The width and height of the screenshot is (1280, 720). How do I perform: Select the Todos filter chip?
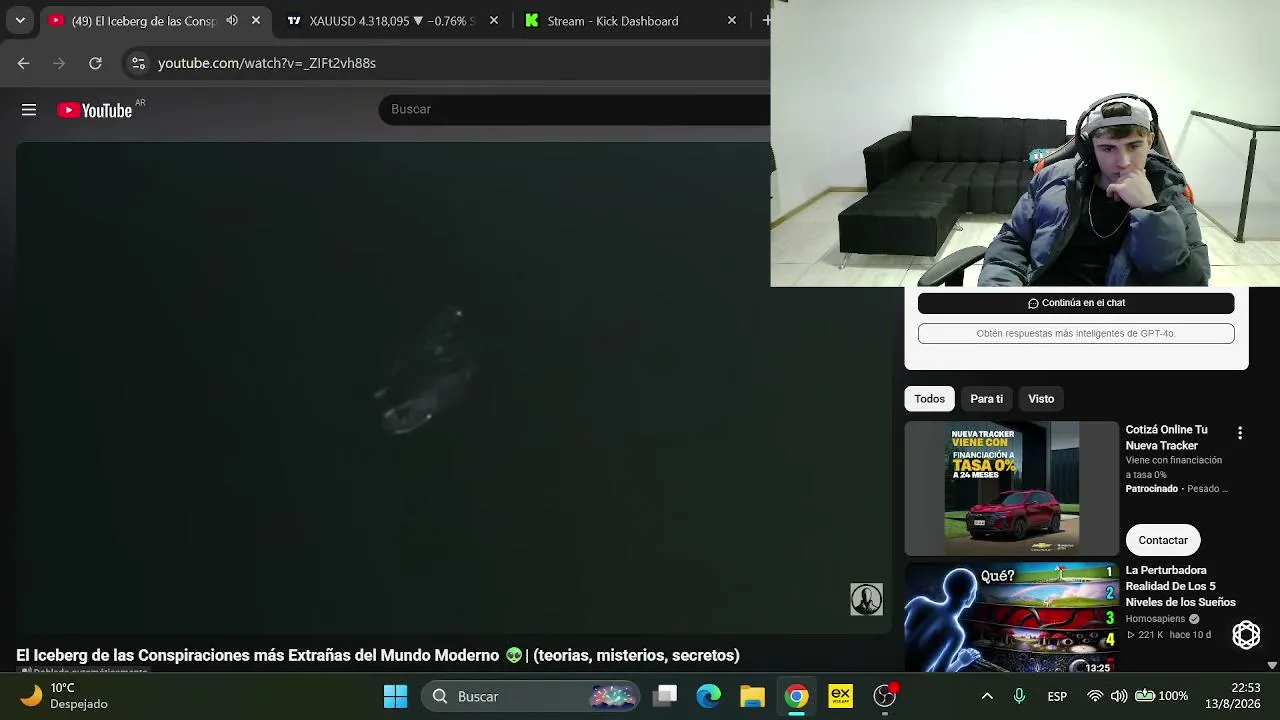coord(929,399)
